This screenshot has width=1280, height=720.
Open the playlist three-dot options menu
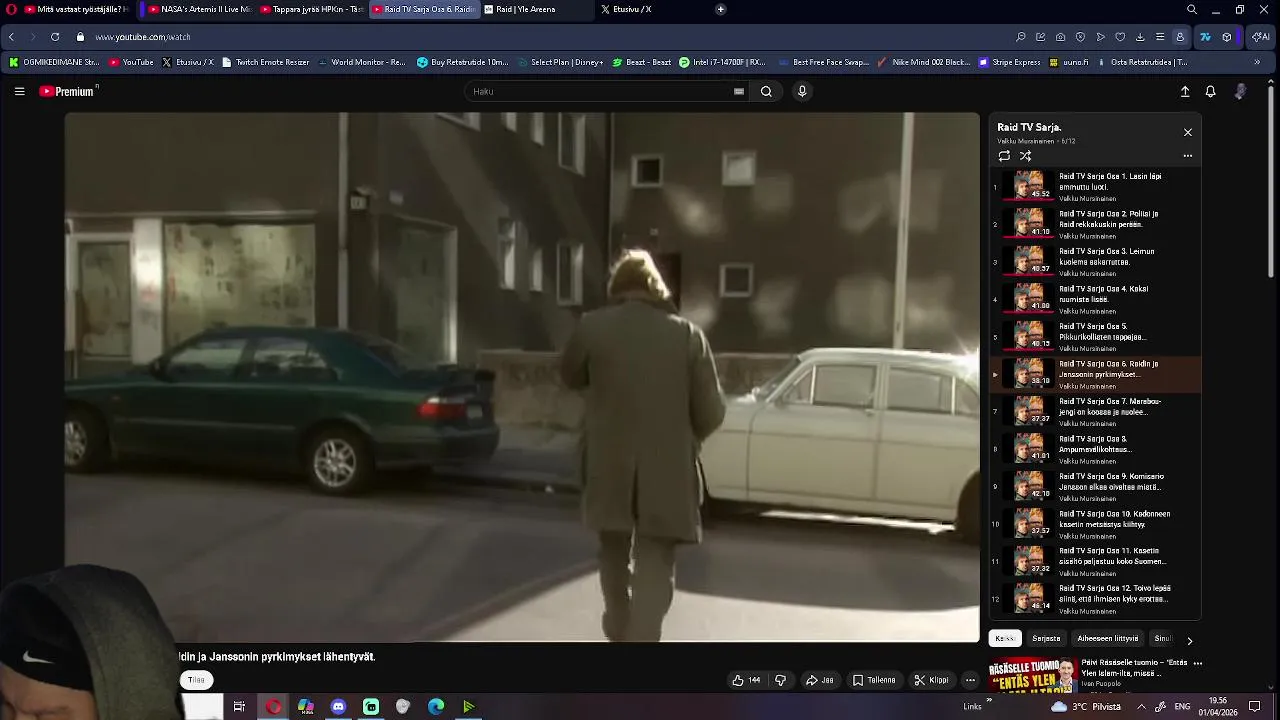(x=1188, y=156)
